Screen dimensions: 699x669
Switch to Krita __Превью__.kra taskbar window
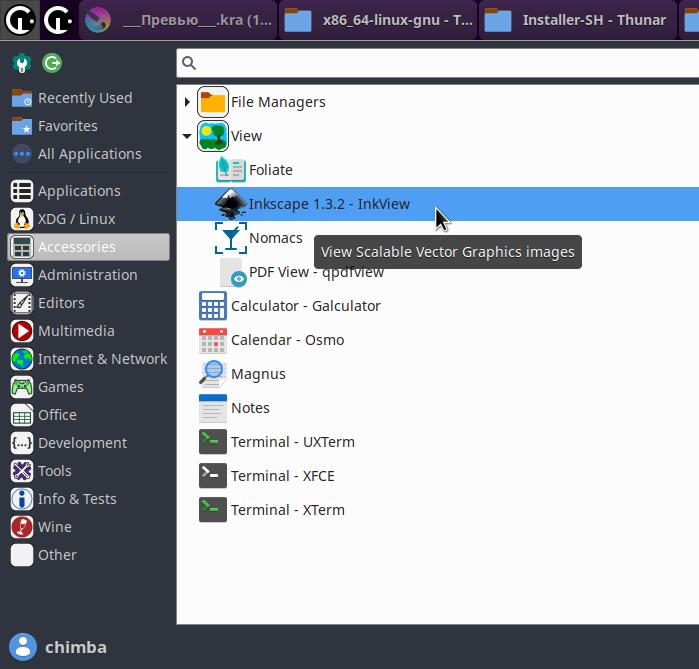click(x=178, y=20)
